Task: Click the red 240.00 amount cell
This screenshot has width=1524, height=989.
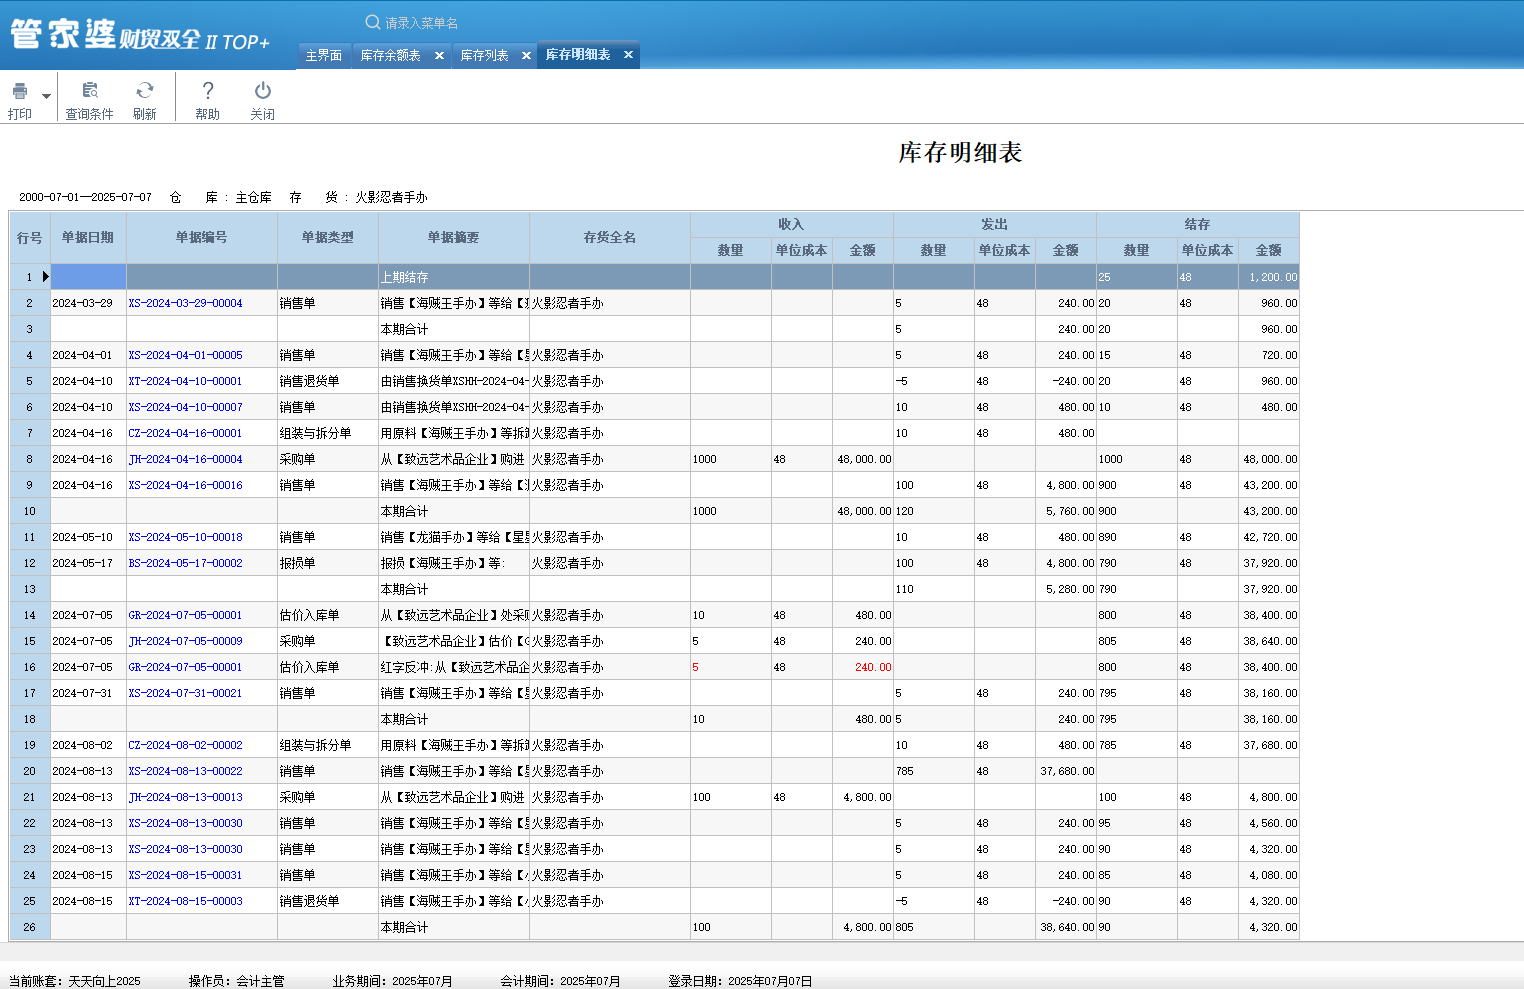Action: point(863,667)
